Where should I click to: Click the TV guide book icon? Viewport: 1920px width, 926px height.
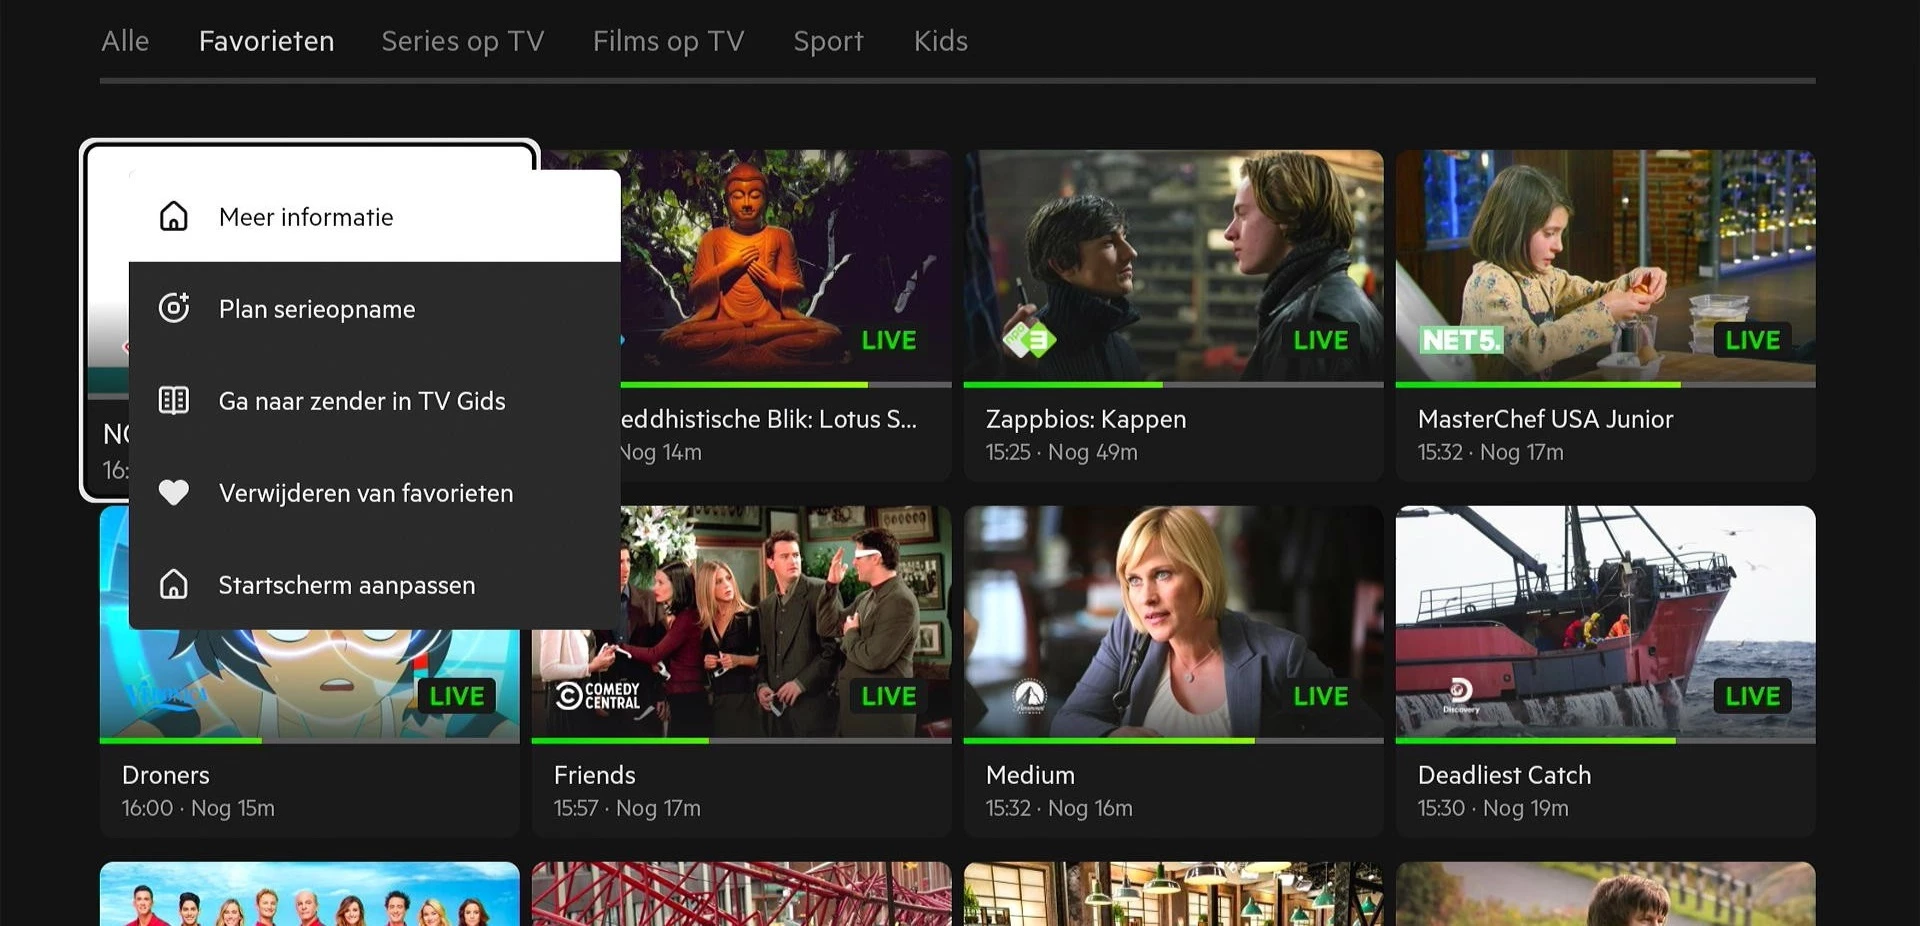click(174, 400)
